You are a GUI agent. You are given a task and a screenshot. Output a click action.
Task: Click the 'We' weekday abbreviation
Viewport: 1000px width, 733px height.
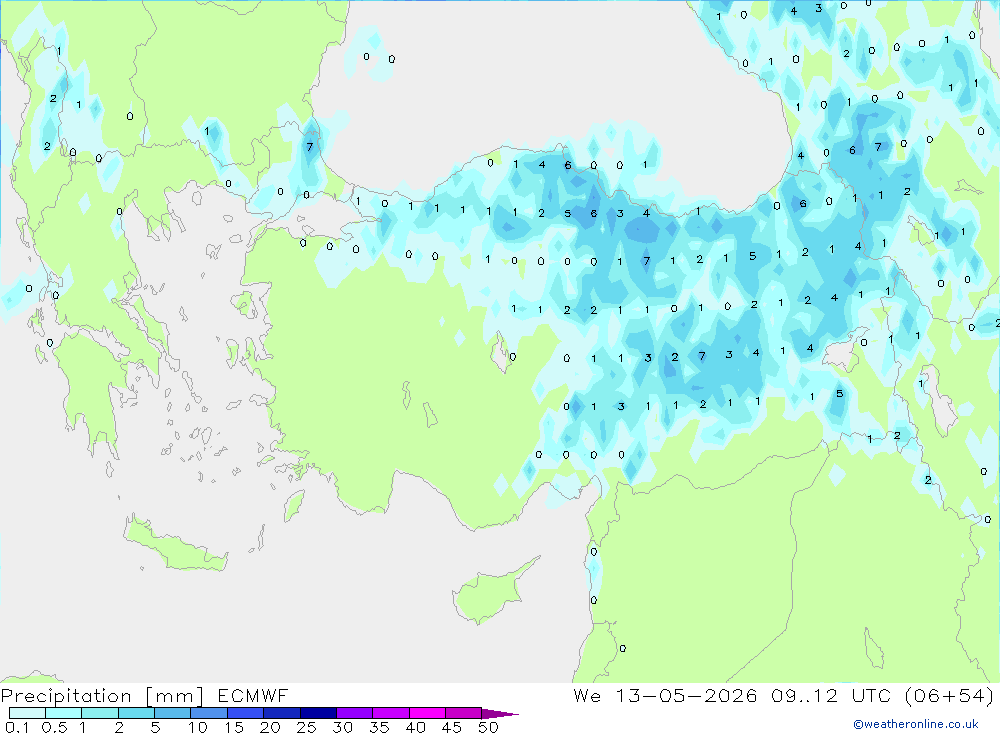(587, 695)
